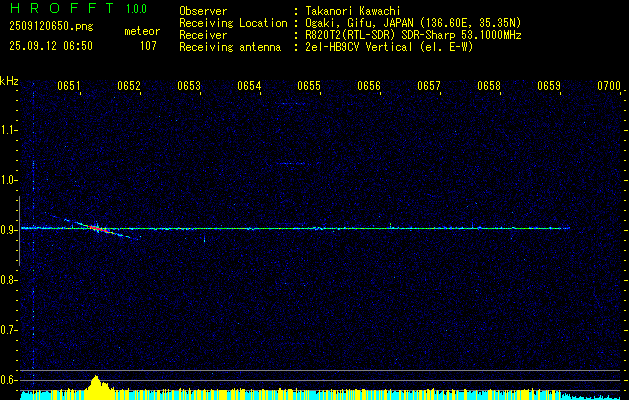Click the 0651 time marker
The height and width of the screenshot is (400, 629).
tap(69, 86)
